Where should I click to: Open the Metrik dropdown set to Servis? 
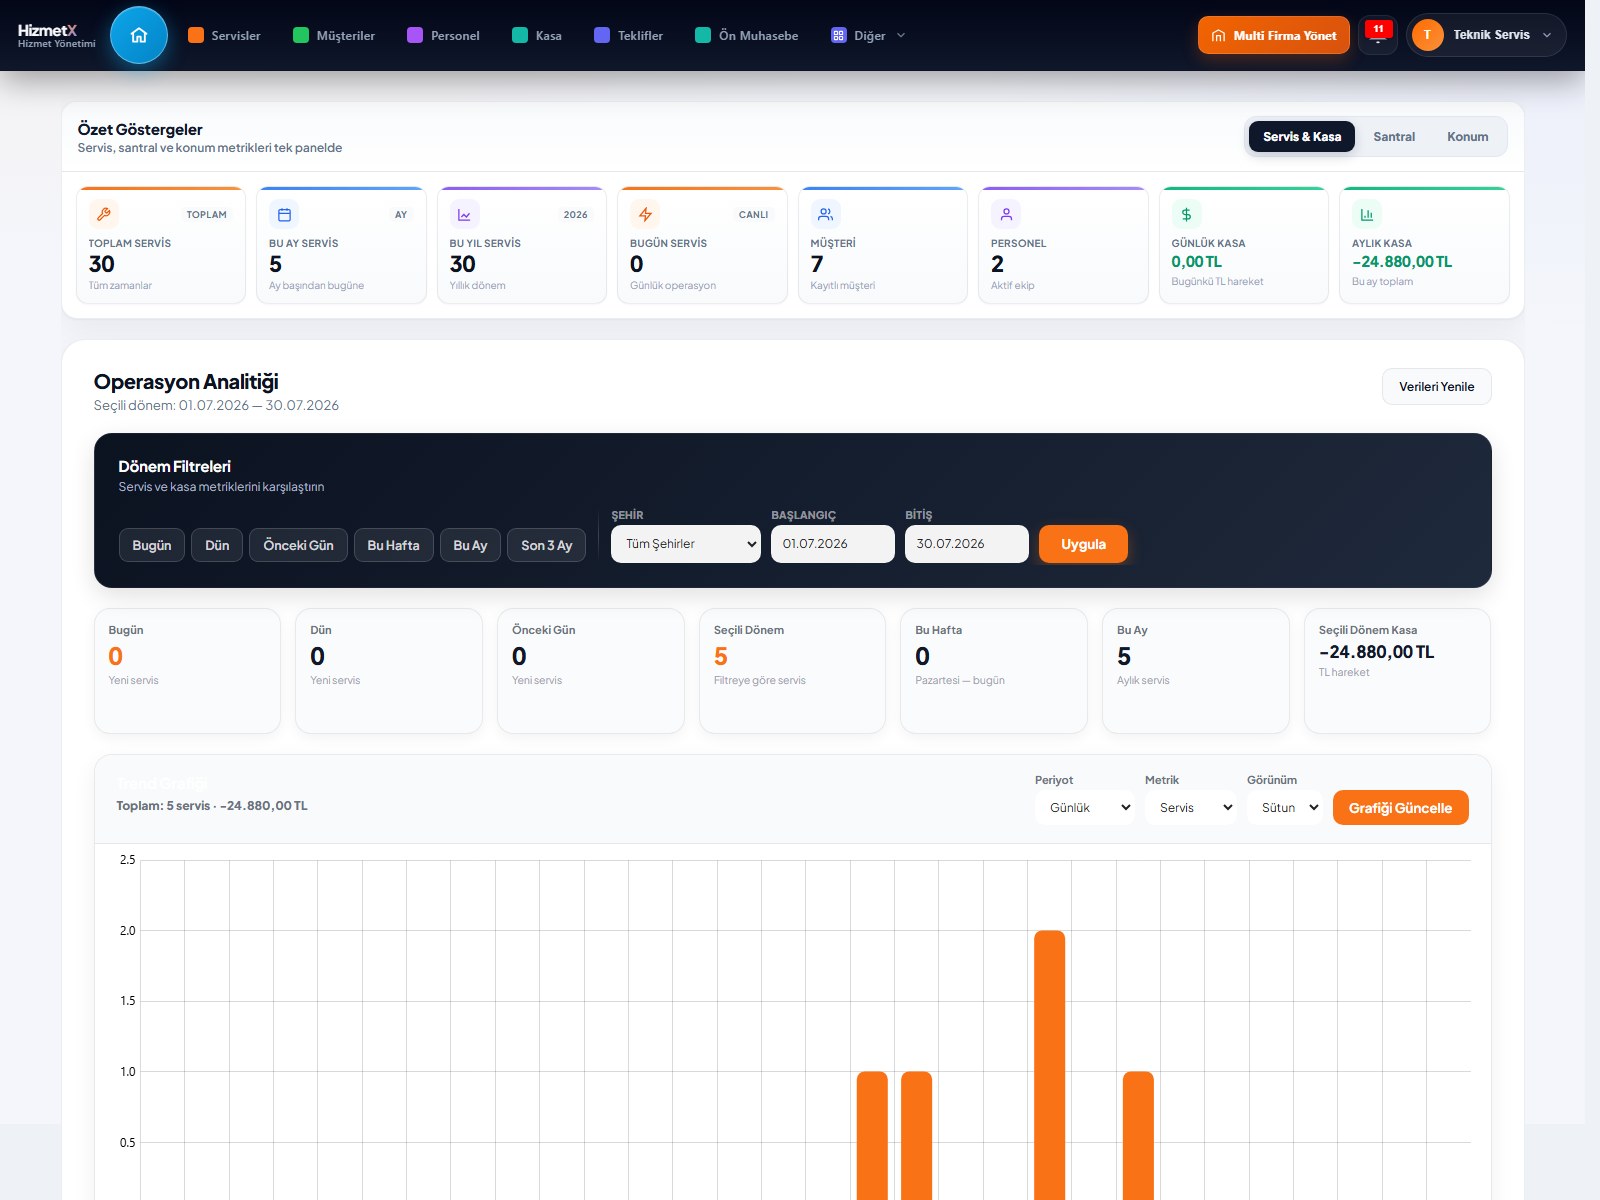[x=1191, y=808]
